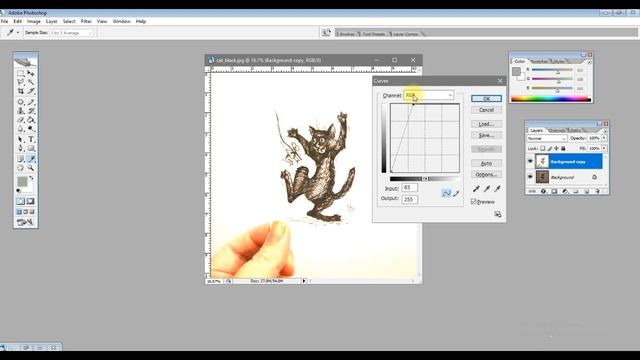Select the Blur tool

(20, 128)
